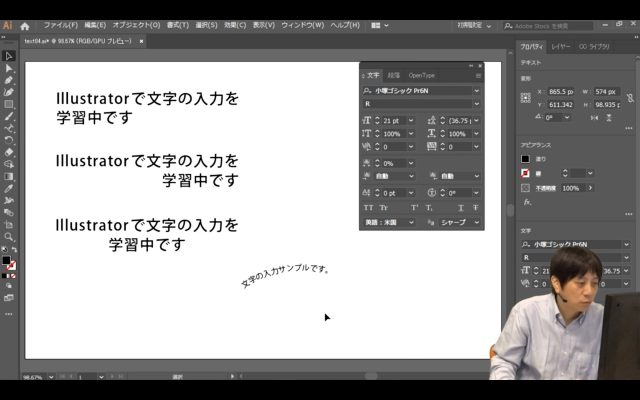Open the ウィンドウ(W) menu
Image resolution: width=640 pixels, height=400 pixels.
(x=302, y=25)
